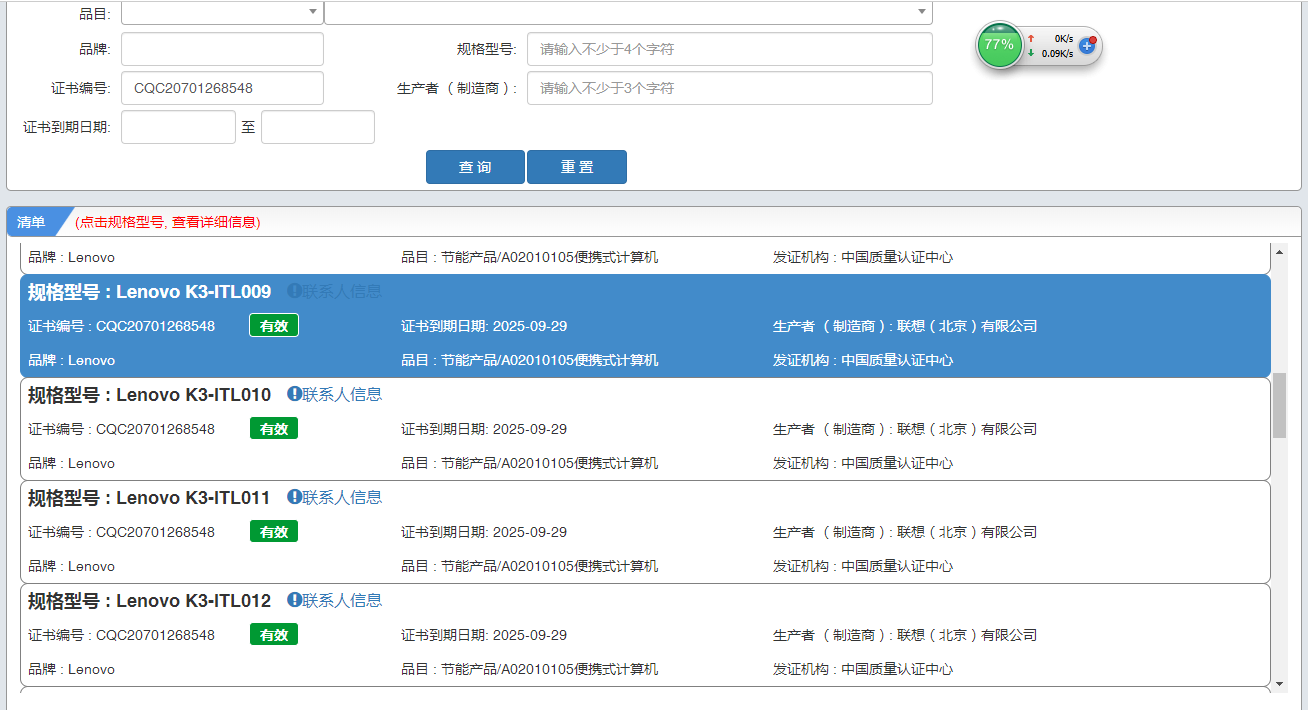Click into the 规格型号 search field

(x=730, y=49)
